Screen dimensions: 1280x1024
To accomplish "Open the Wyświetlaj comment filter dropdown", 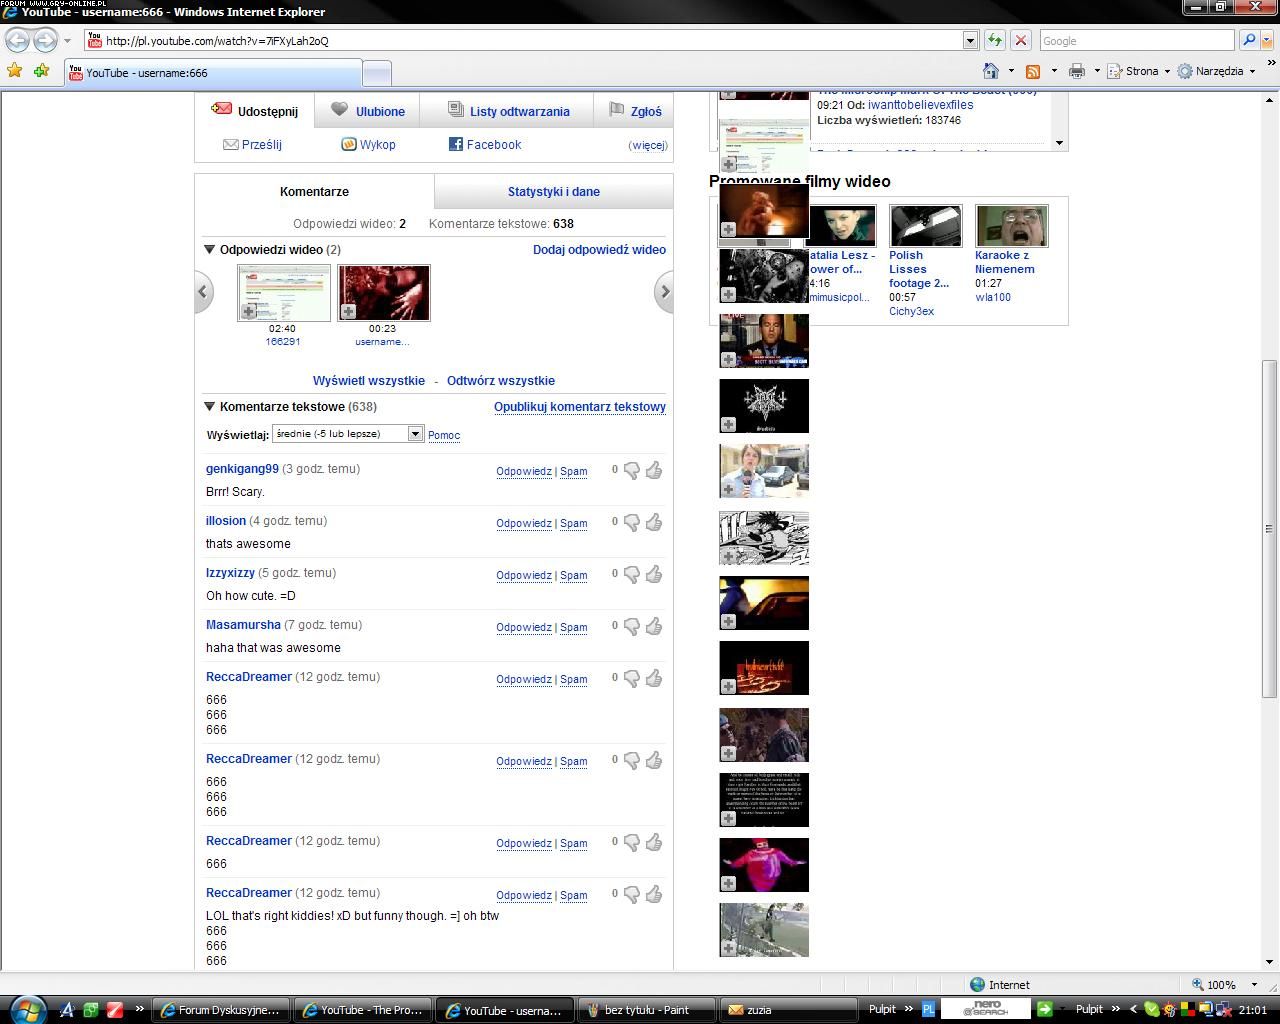I will 348,433.
